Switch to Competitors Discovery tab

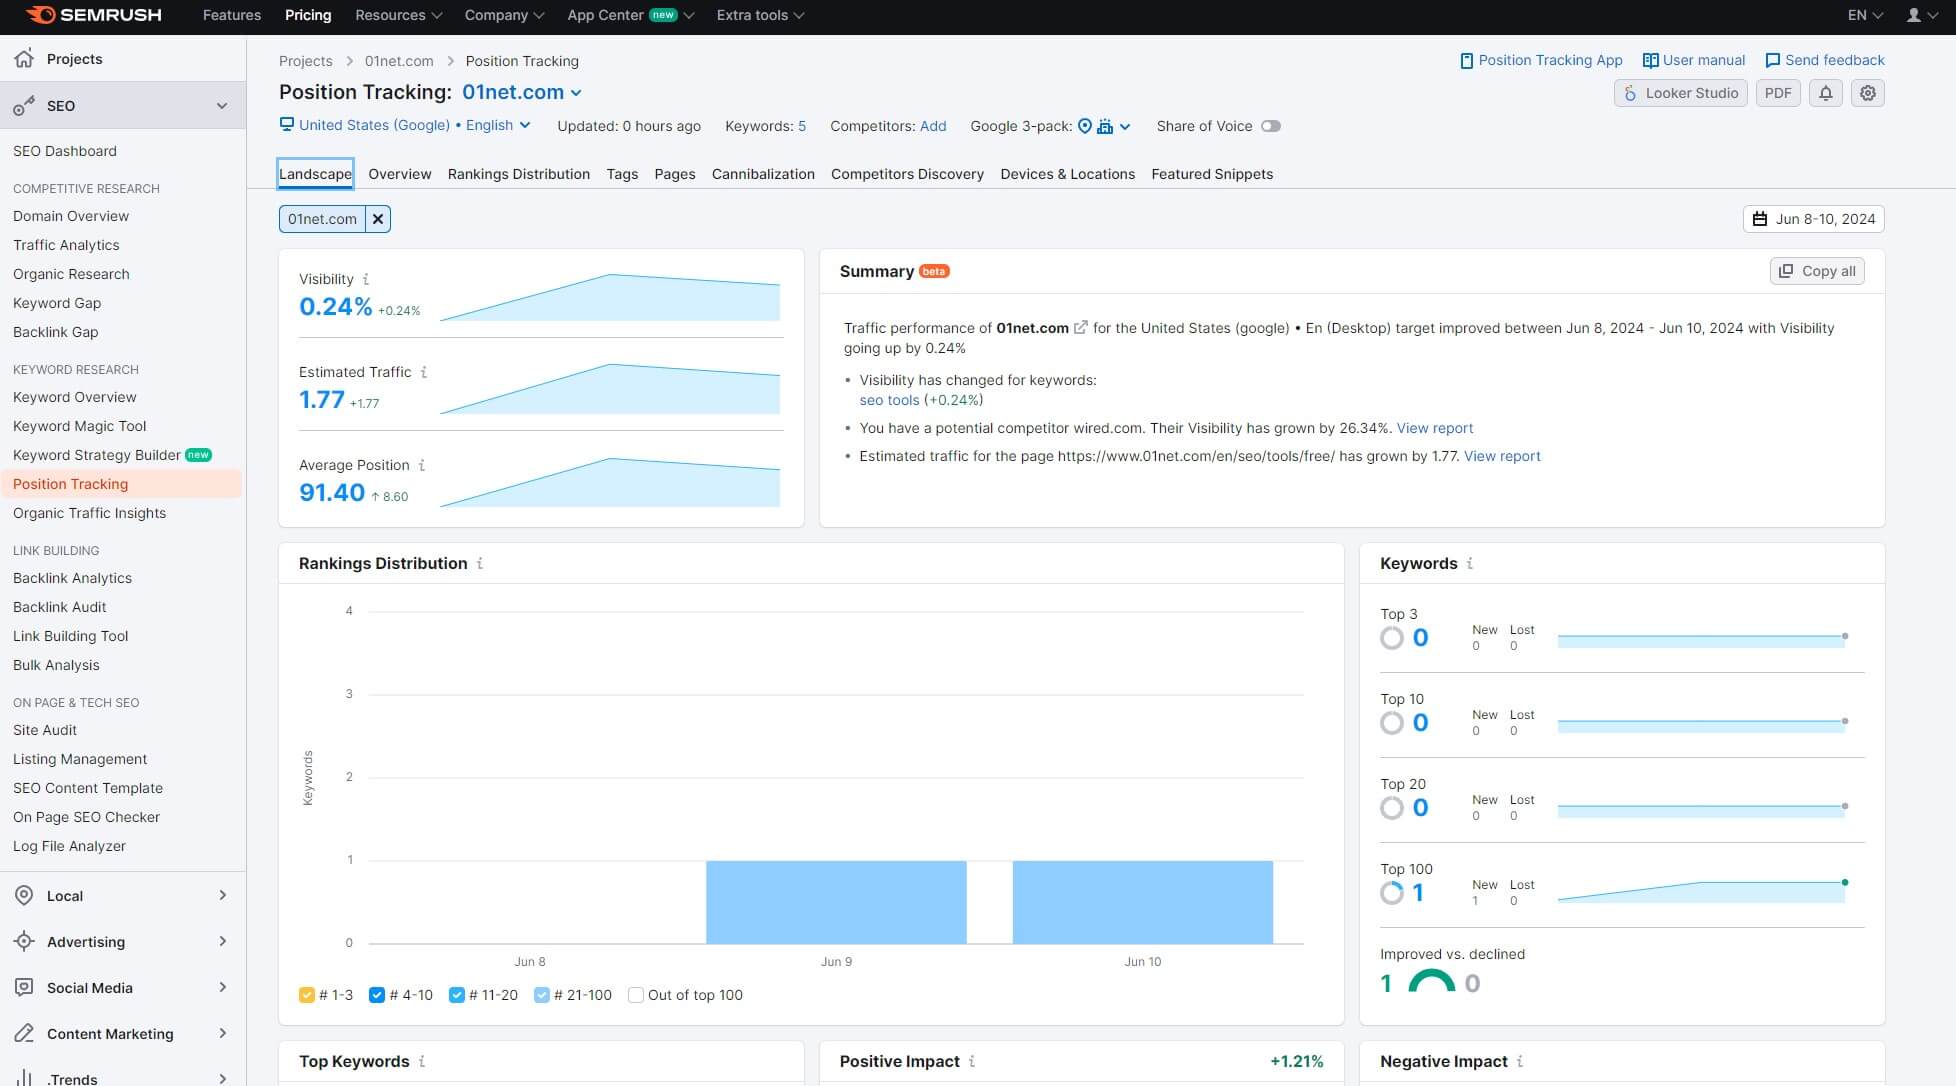point(907,174)
